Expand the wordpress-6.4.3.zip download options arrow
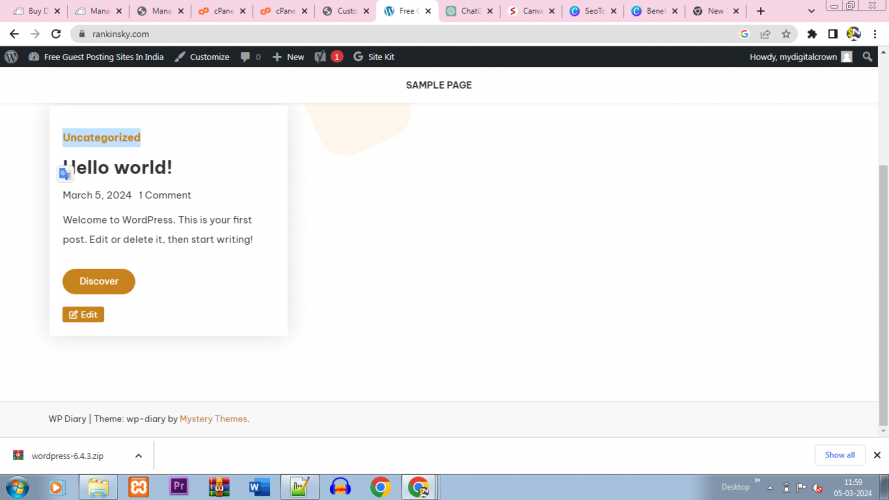The width and height of the screenshot is (889, 500). click(138, 455)
